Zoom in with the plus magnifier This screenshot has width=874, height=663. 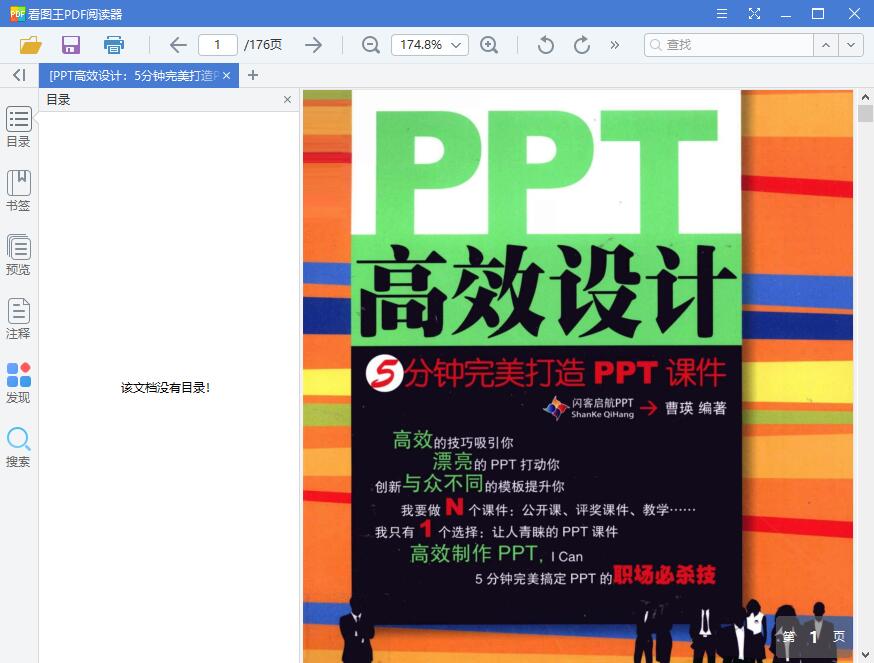[x=489, y=45]
